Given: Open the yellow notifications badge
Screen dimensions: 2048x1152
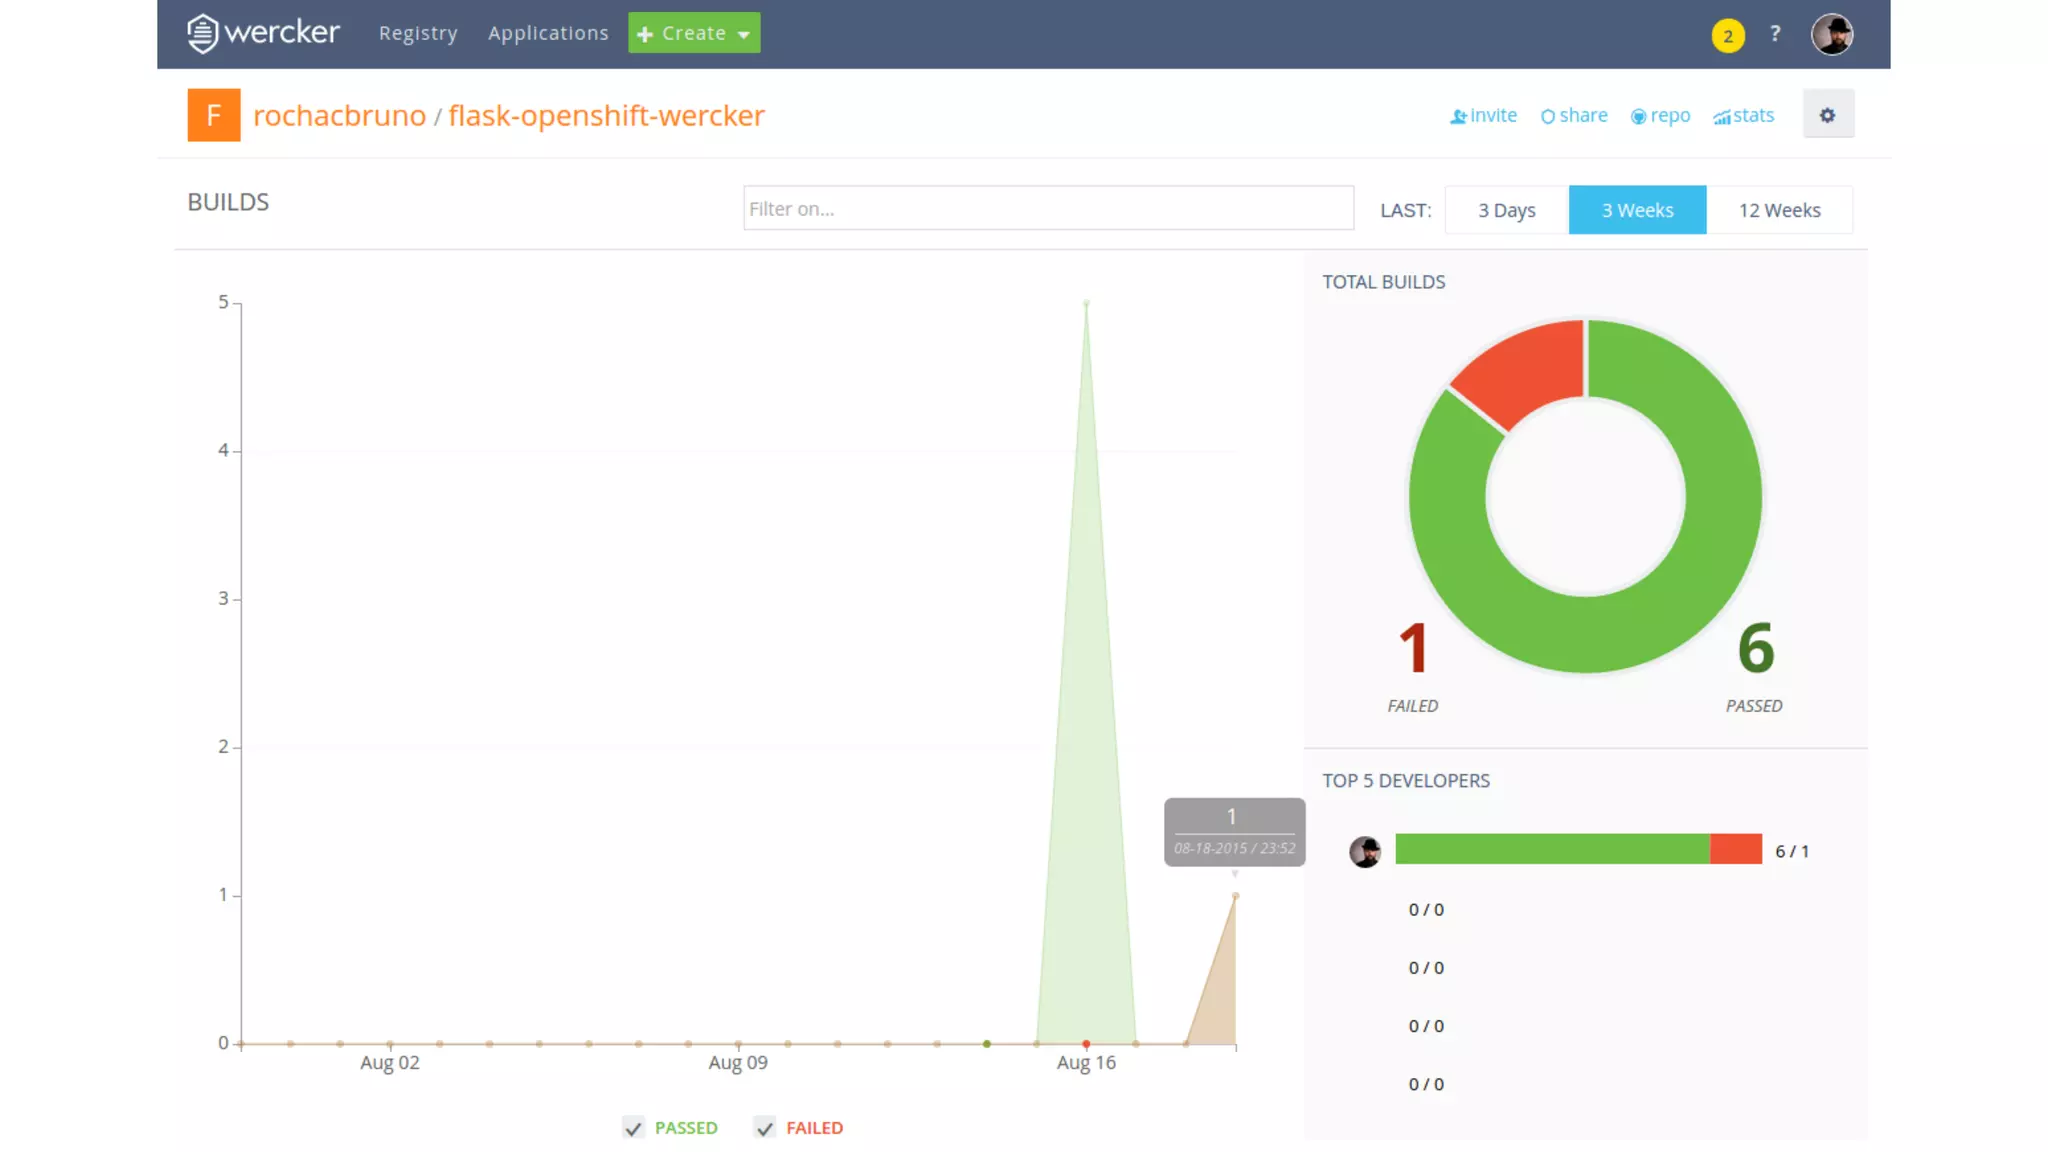Looking at the screenshot, I should (1727, 36).
